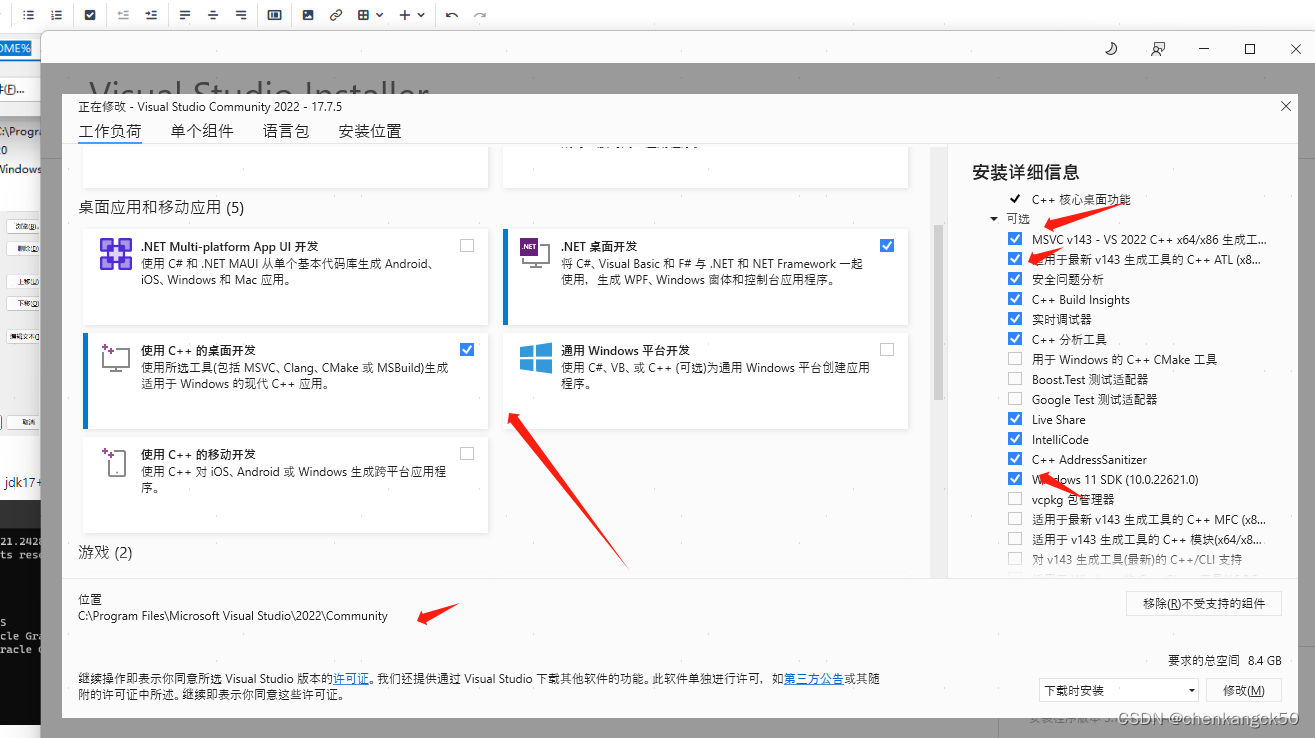Check the .NET Multi-platform App UI 开发 workload
Screen dimensions: 1315x738
pyautogui.click(x=467, y=246)
